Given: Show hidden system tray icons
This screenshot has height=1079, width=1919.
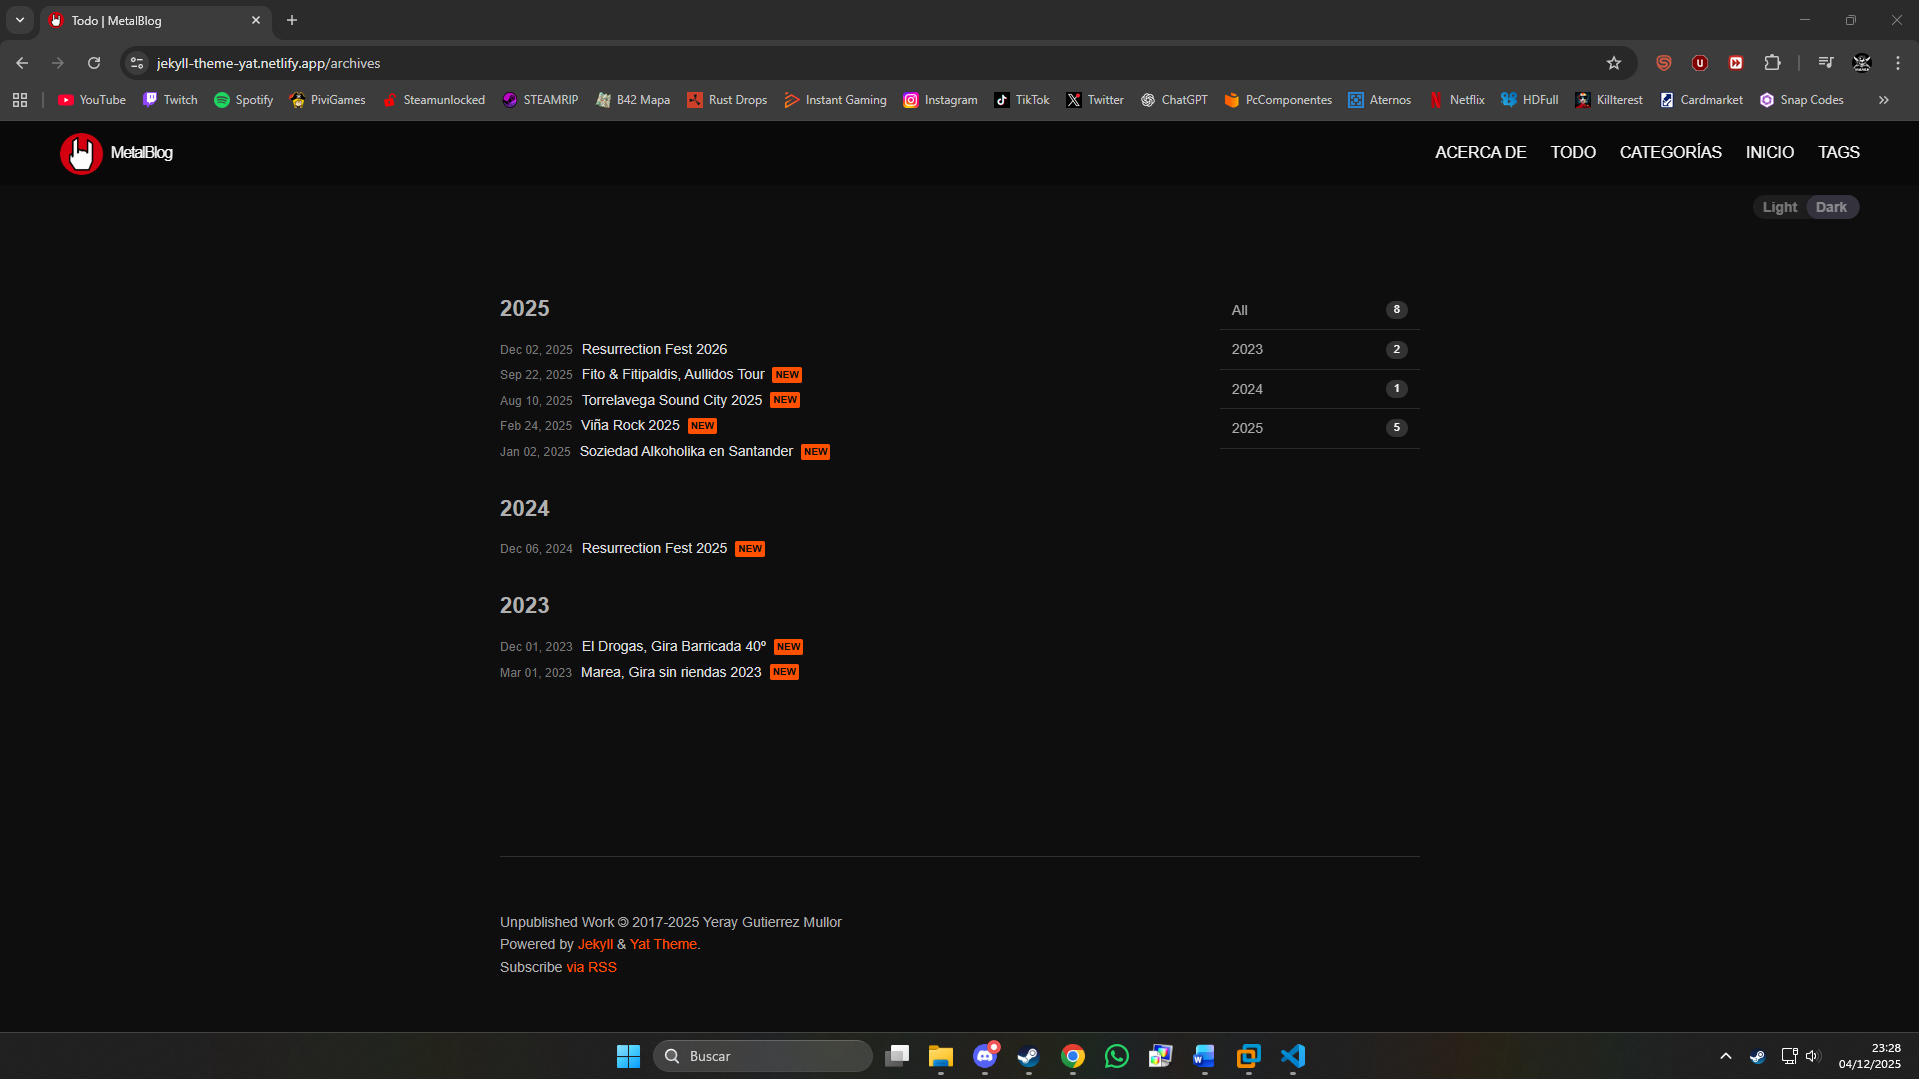Looking at the screenshot, I should (x=1725, y=1056).
